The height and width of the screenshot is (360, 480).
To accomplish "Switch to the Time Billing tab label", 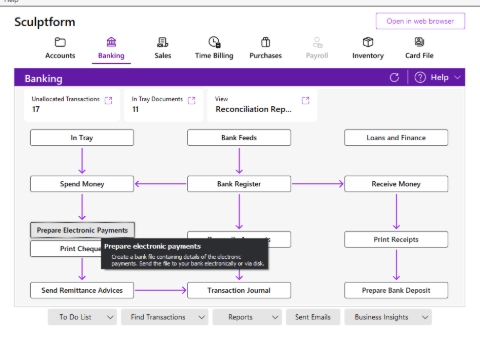I will click(x=214, y=56).
